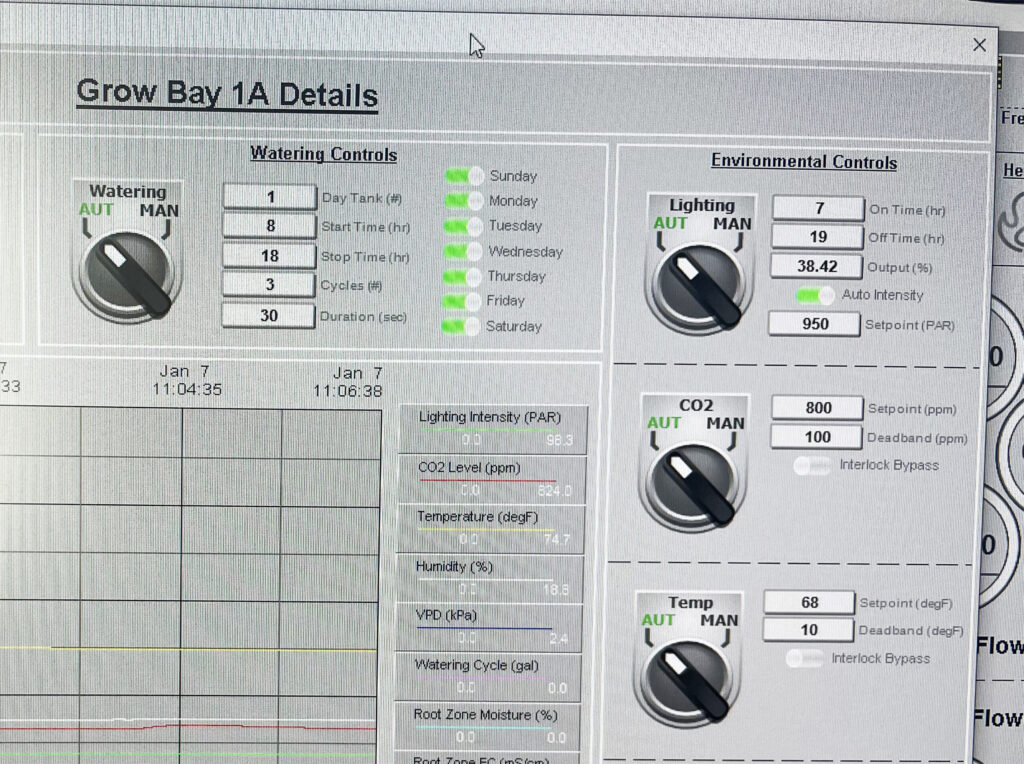Toggle the Sunday watering day switch
This screenshot has height=764, width=1024.
[463, 176]
